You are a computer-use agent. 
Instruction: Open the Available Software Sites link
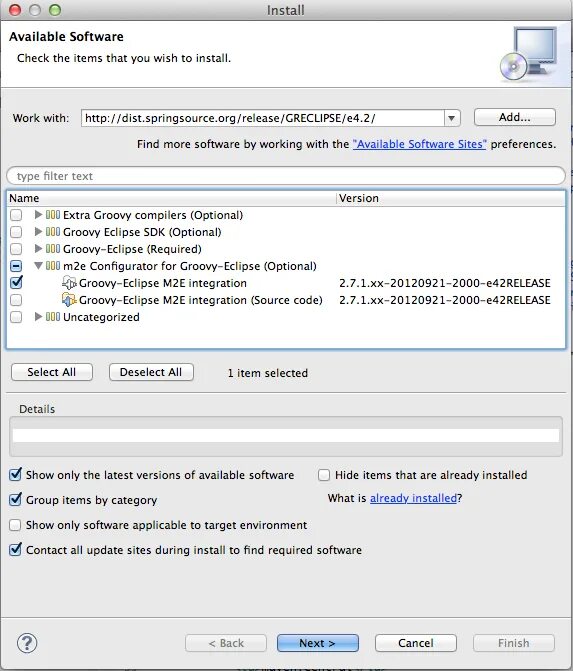[419, 144]
